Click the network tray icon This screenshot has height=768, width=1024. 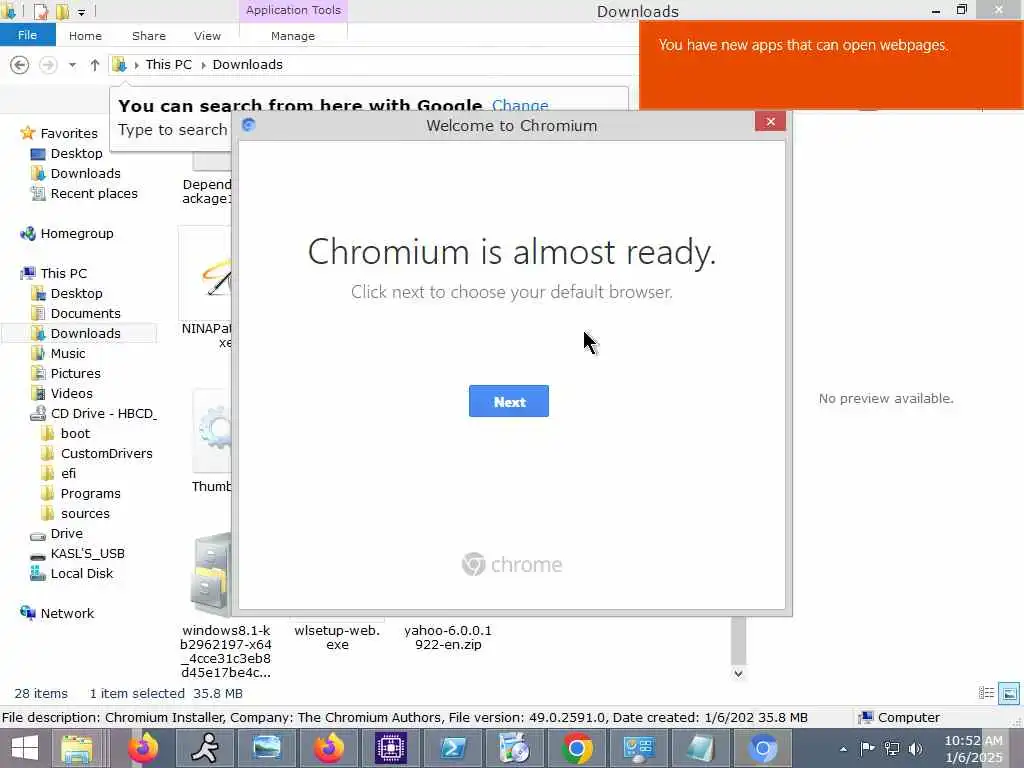891,748
